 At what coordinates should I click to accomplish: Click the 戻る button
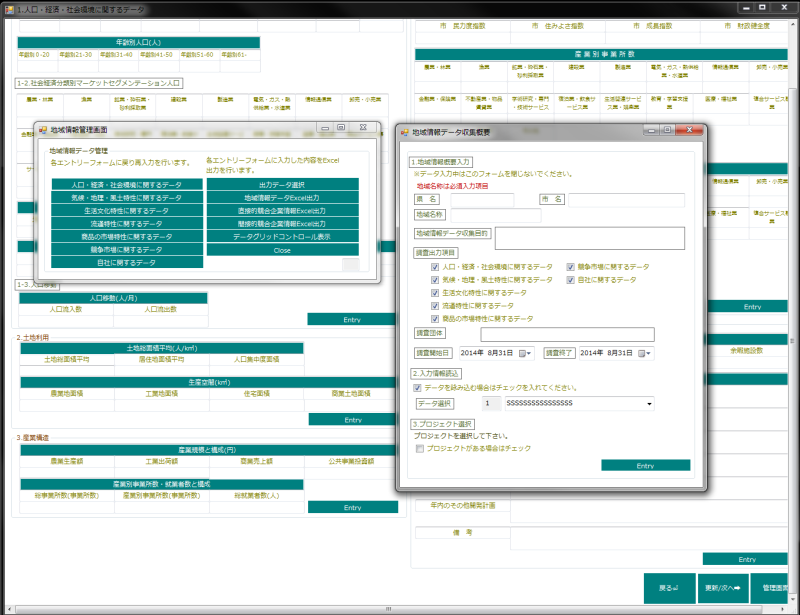(x=669, y=588)
